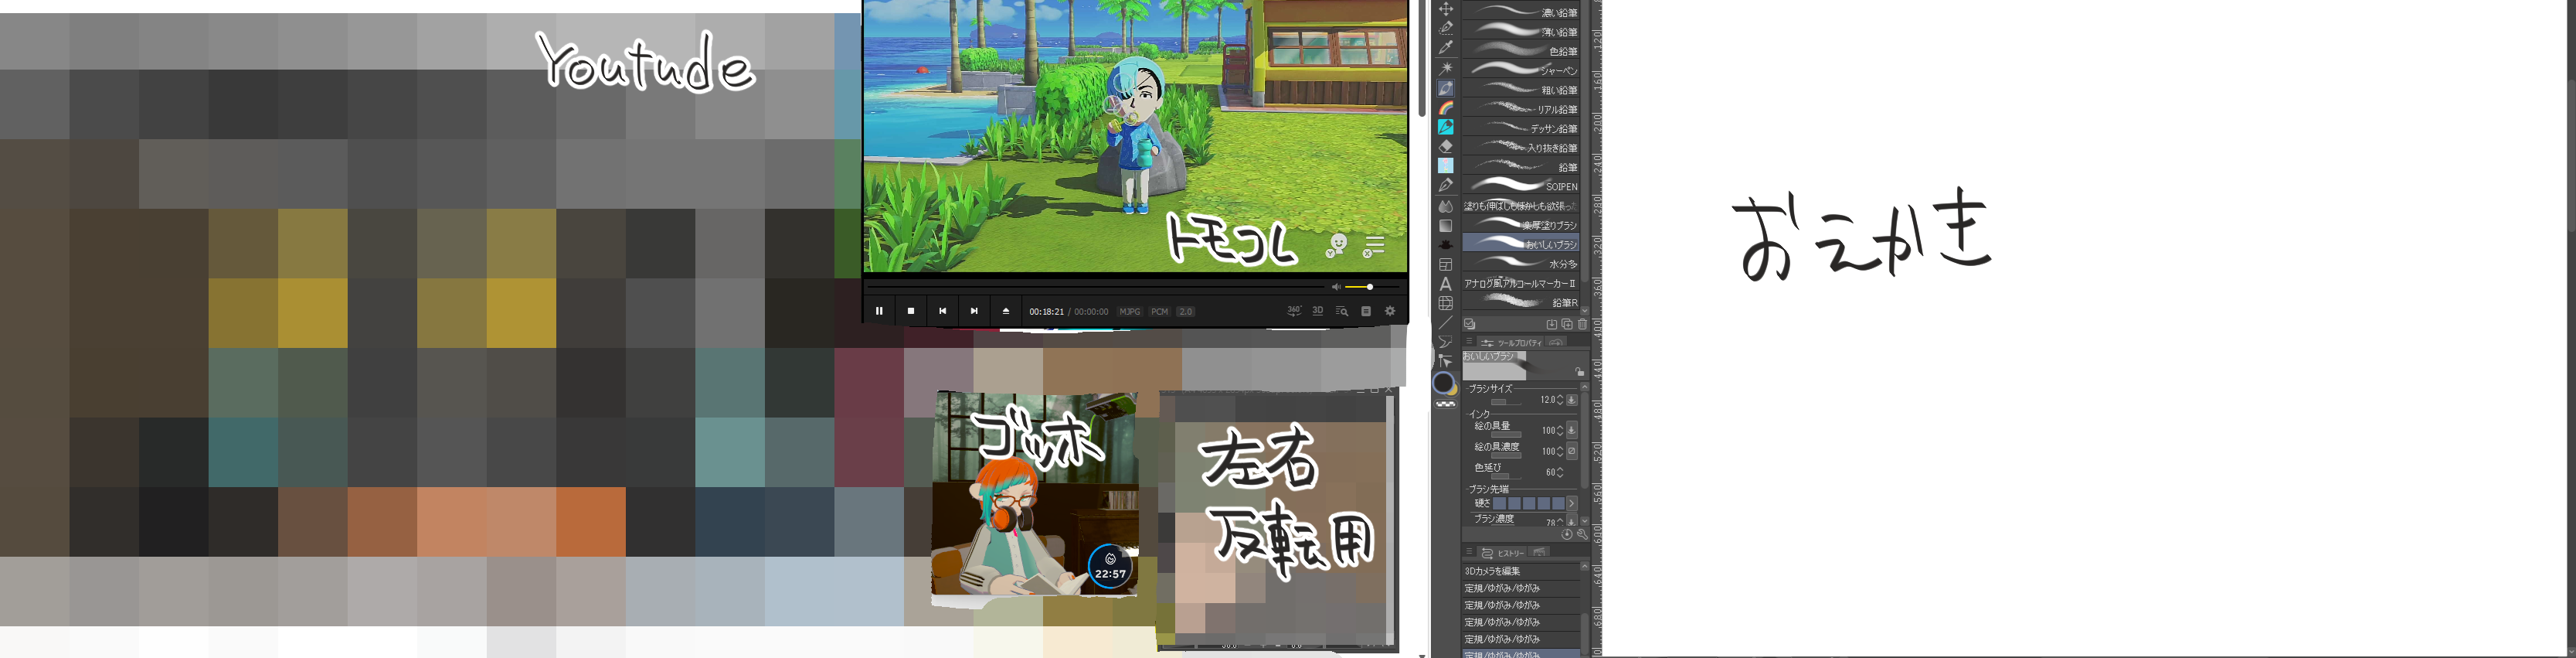Mute the media player speaker icon
Viewport: 2576px width, 658px height.
1335,287
